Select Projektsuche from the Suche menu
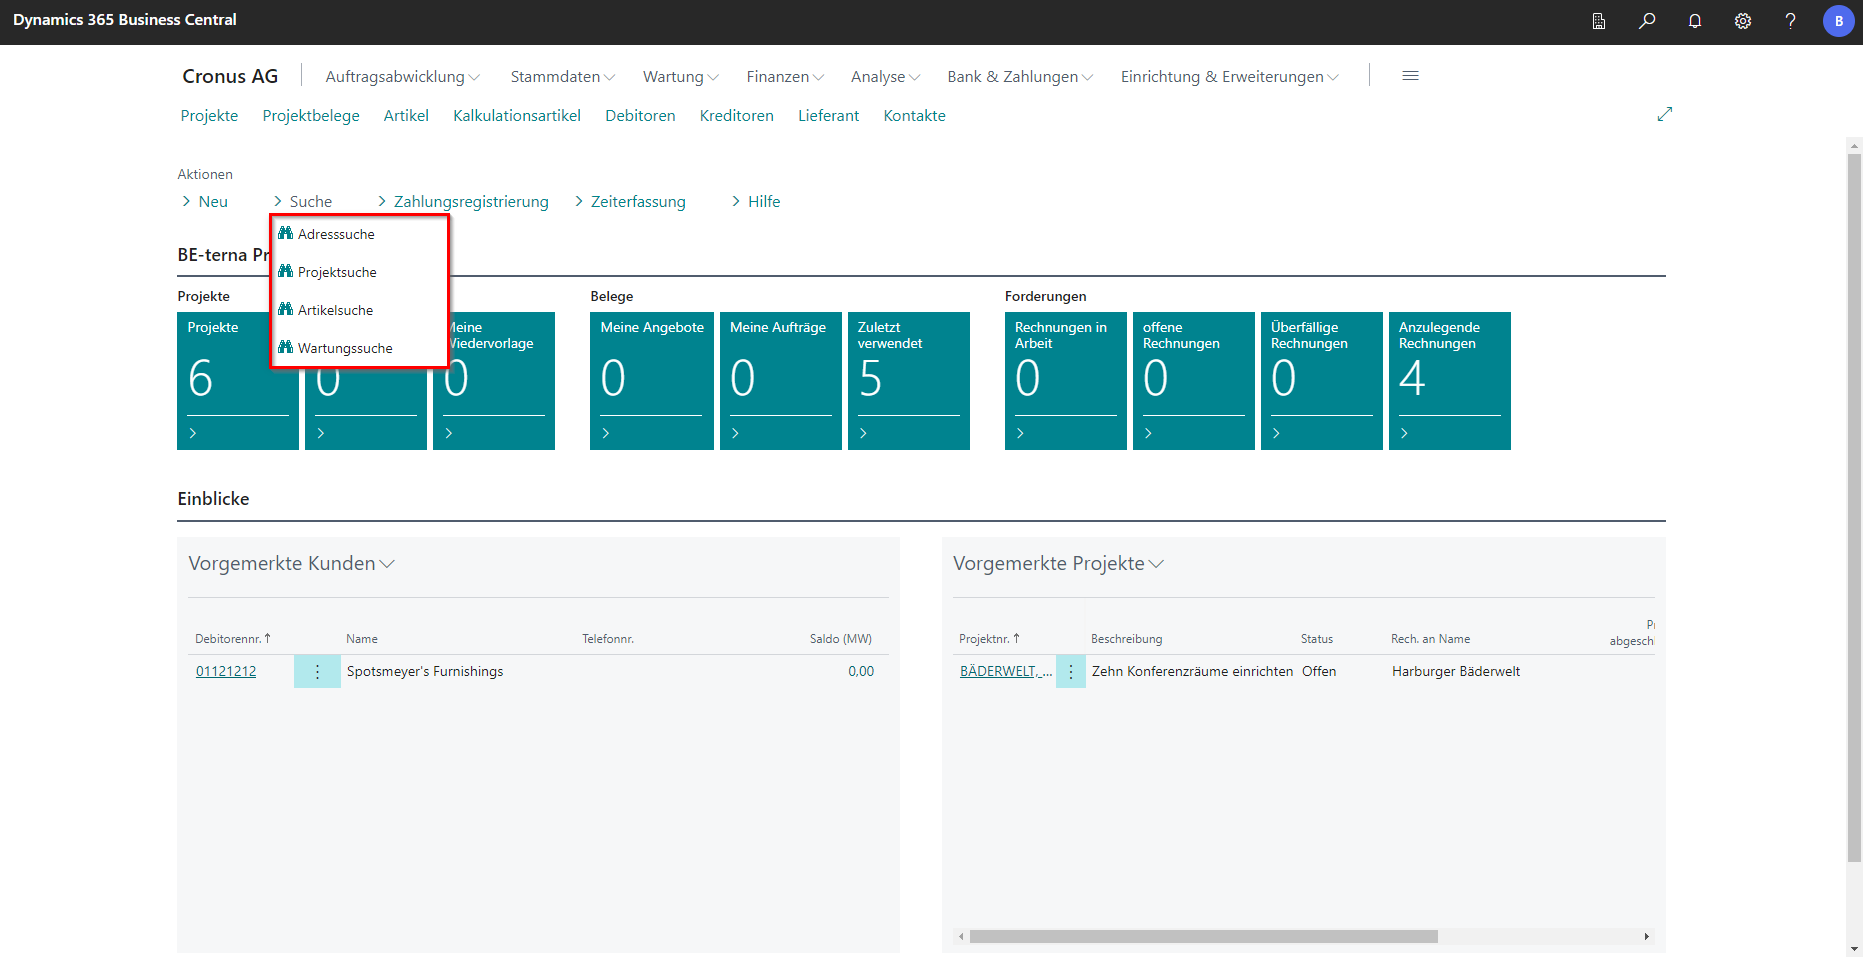 coord(337,272)
